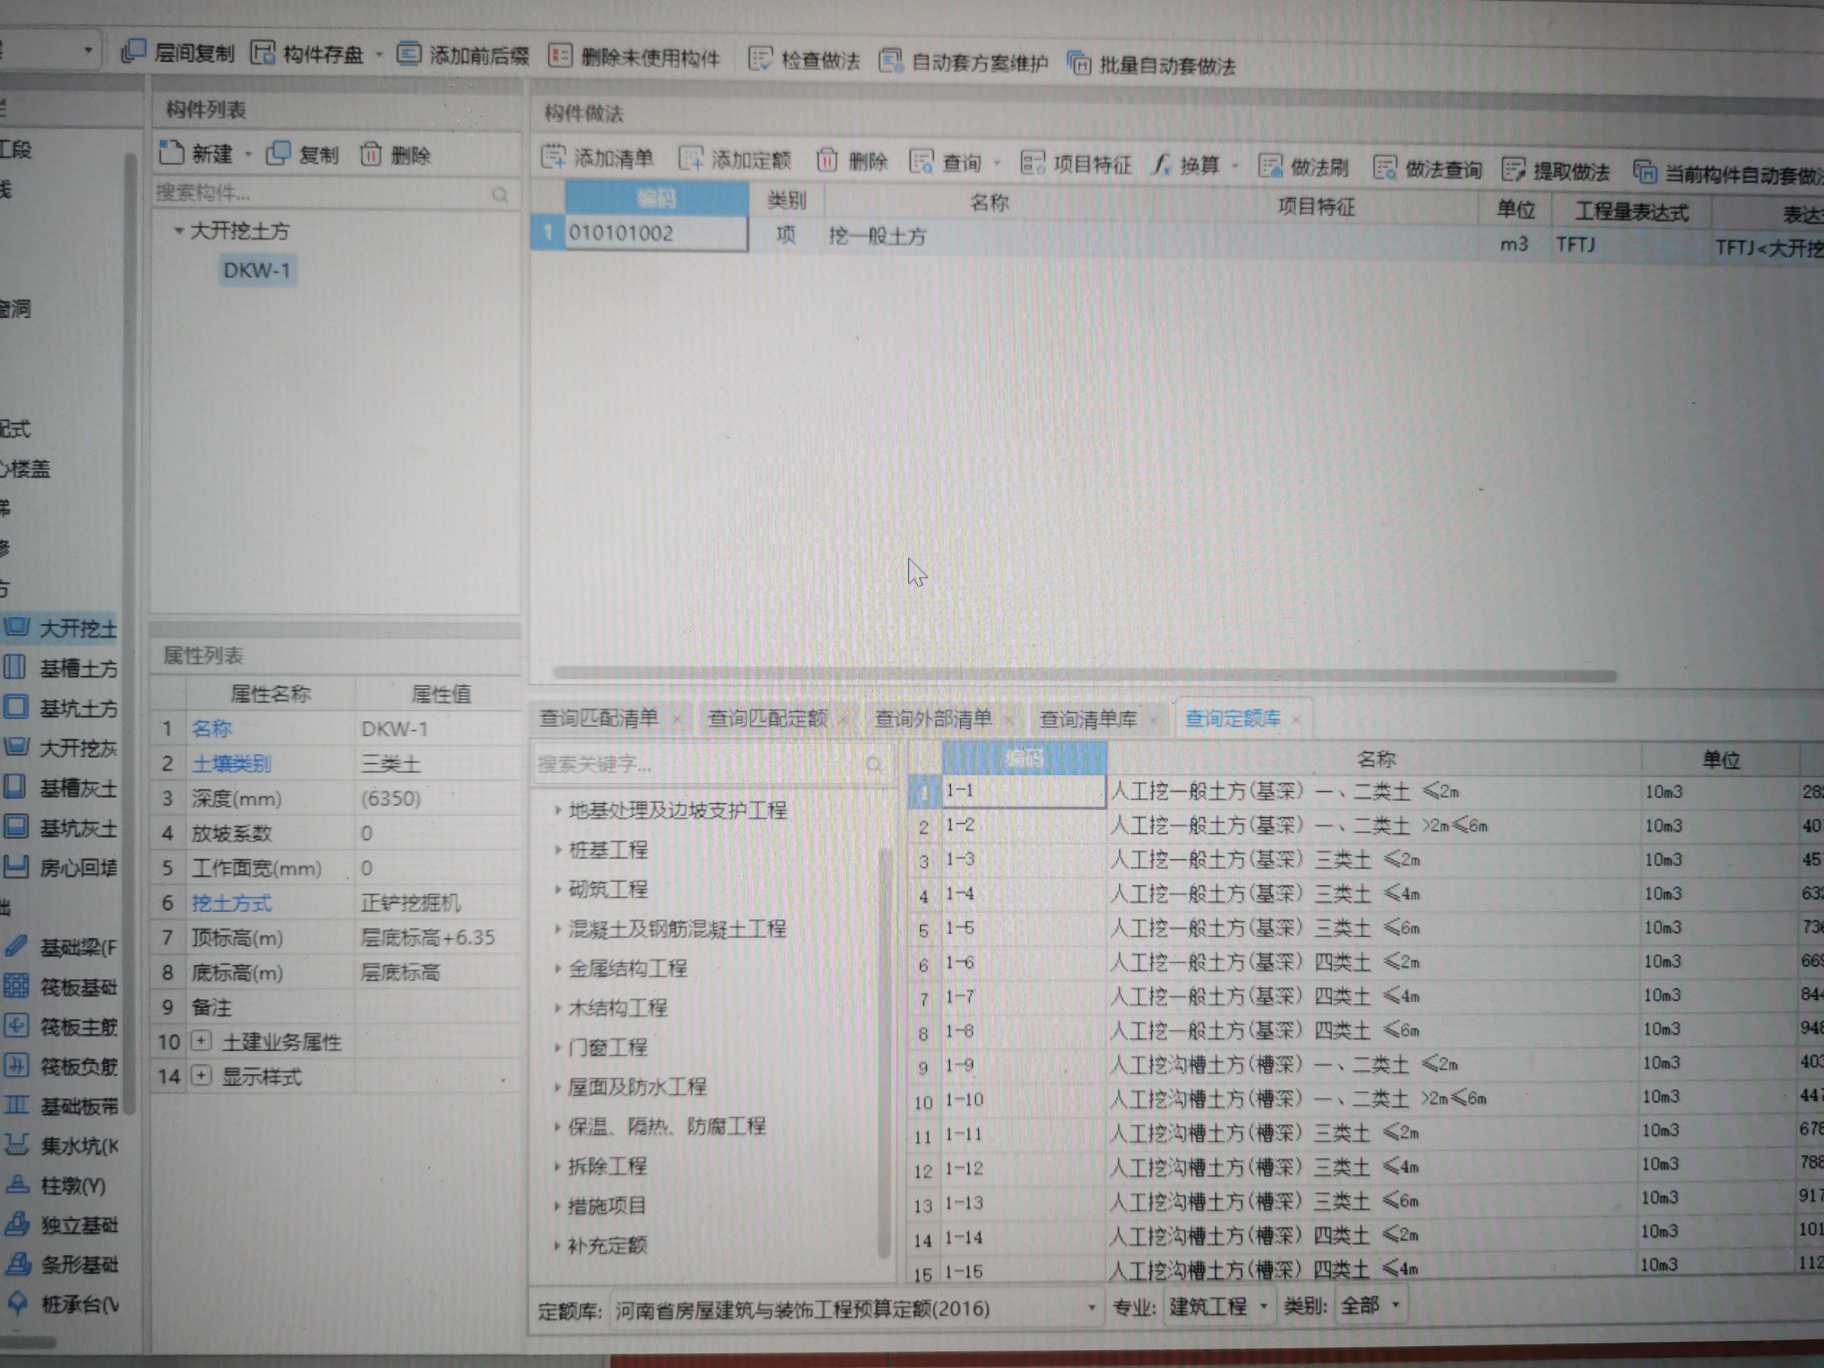Click the 检查做法 icon

(x=760, y=58)
